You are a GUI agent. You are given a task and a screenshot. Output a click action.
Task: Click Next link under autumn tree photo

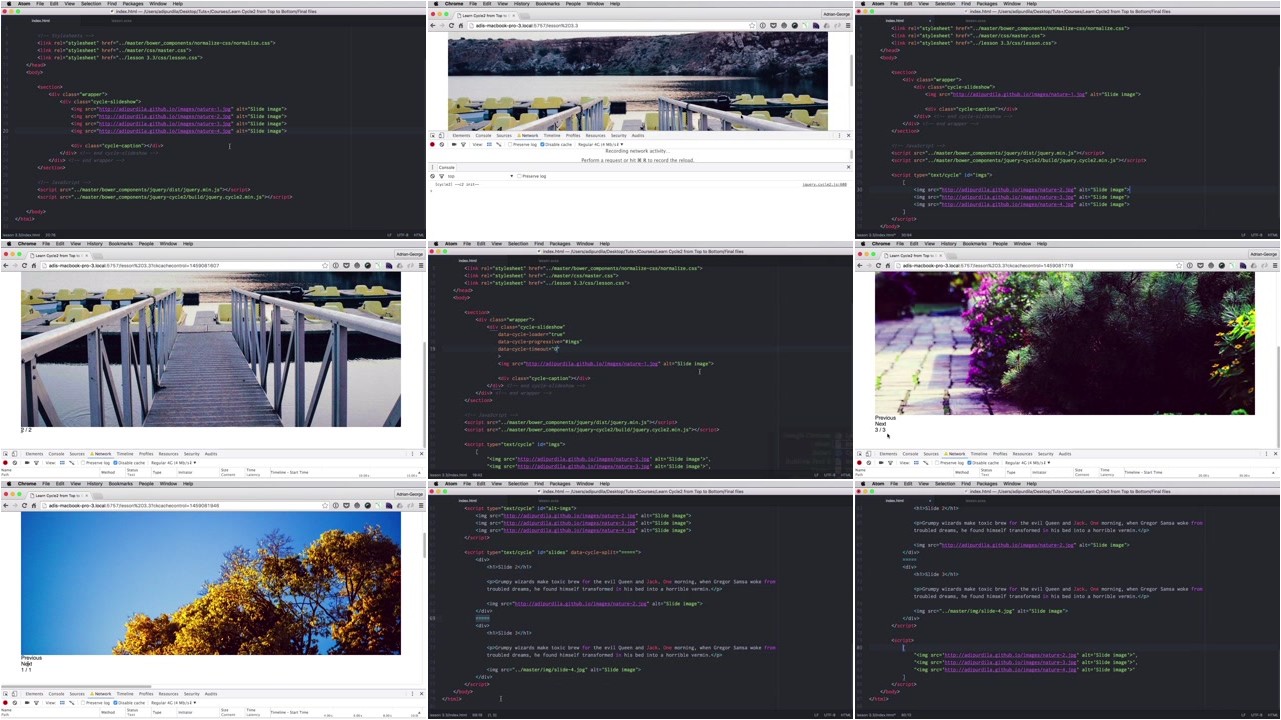tap(26, 664)
